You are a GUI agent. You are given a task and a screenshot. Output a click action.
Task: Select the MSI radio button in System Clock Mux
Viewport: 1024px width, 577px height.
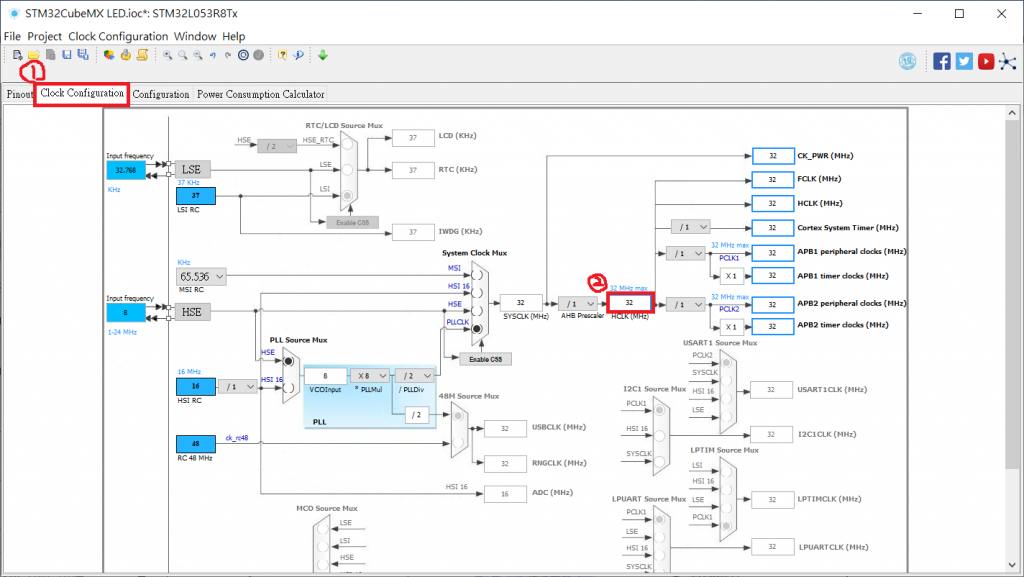click(477, 275)
